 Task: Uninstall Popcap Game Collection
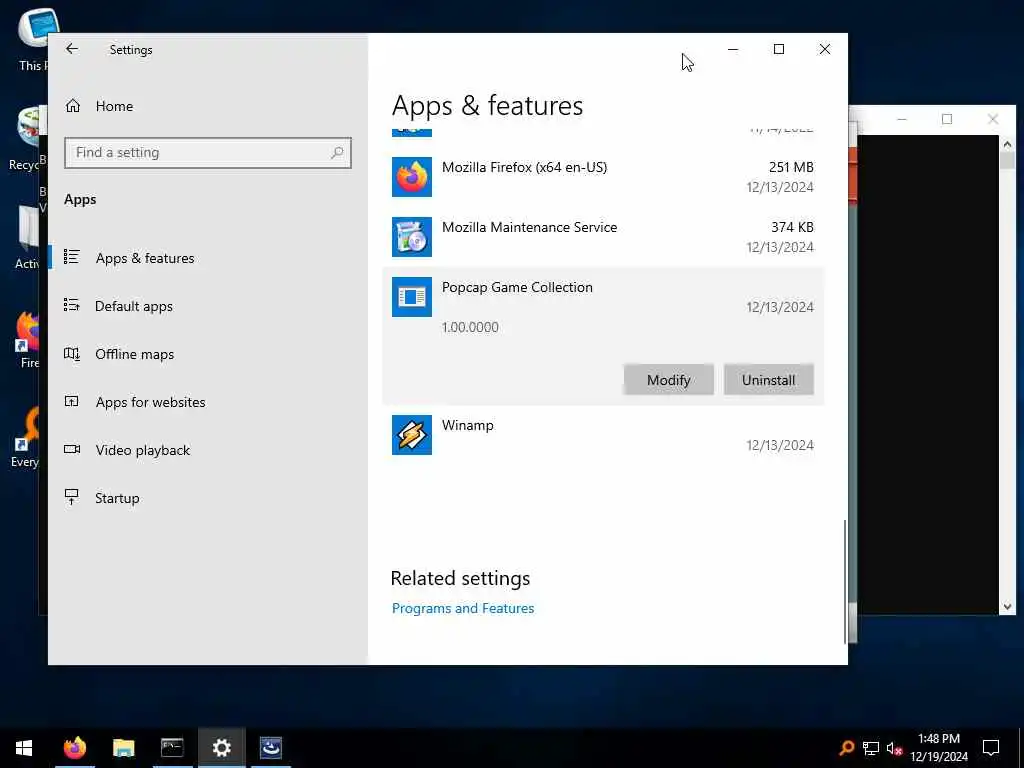[769, 380]
